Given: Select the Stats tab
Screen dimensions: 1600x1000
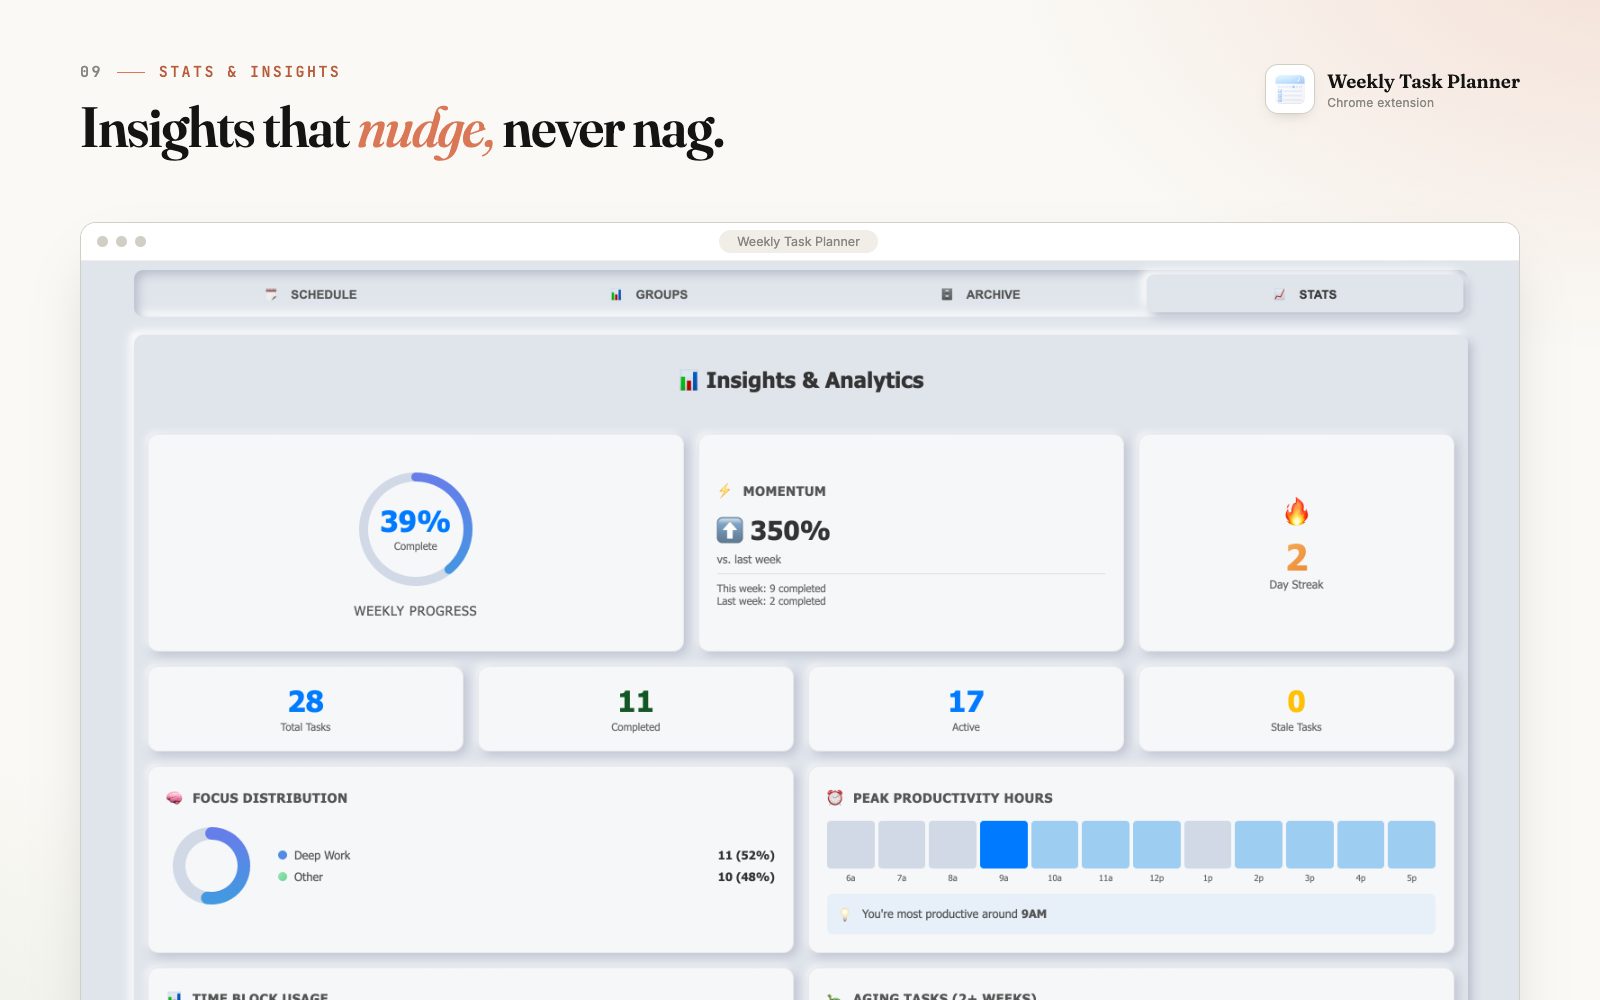Looking at the screenshot, I should pyautogui.click(x=1305, y=294).
